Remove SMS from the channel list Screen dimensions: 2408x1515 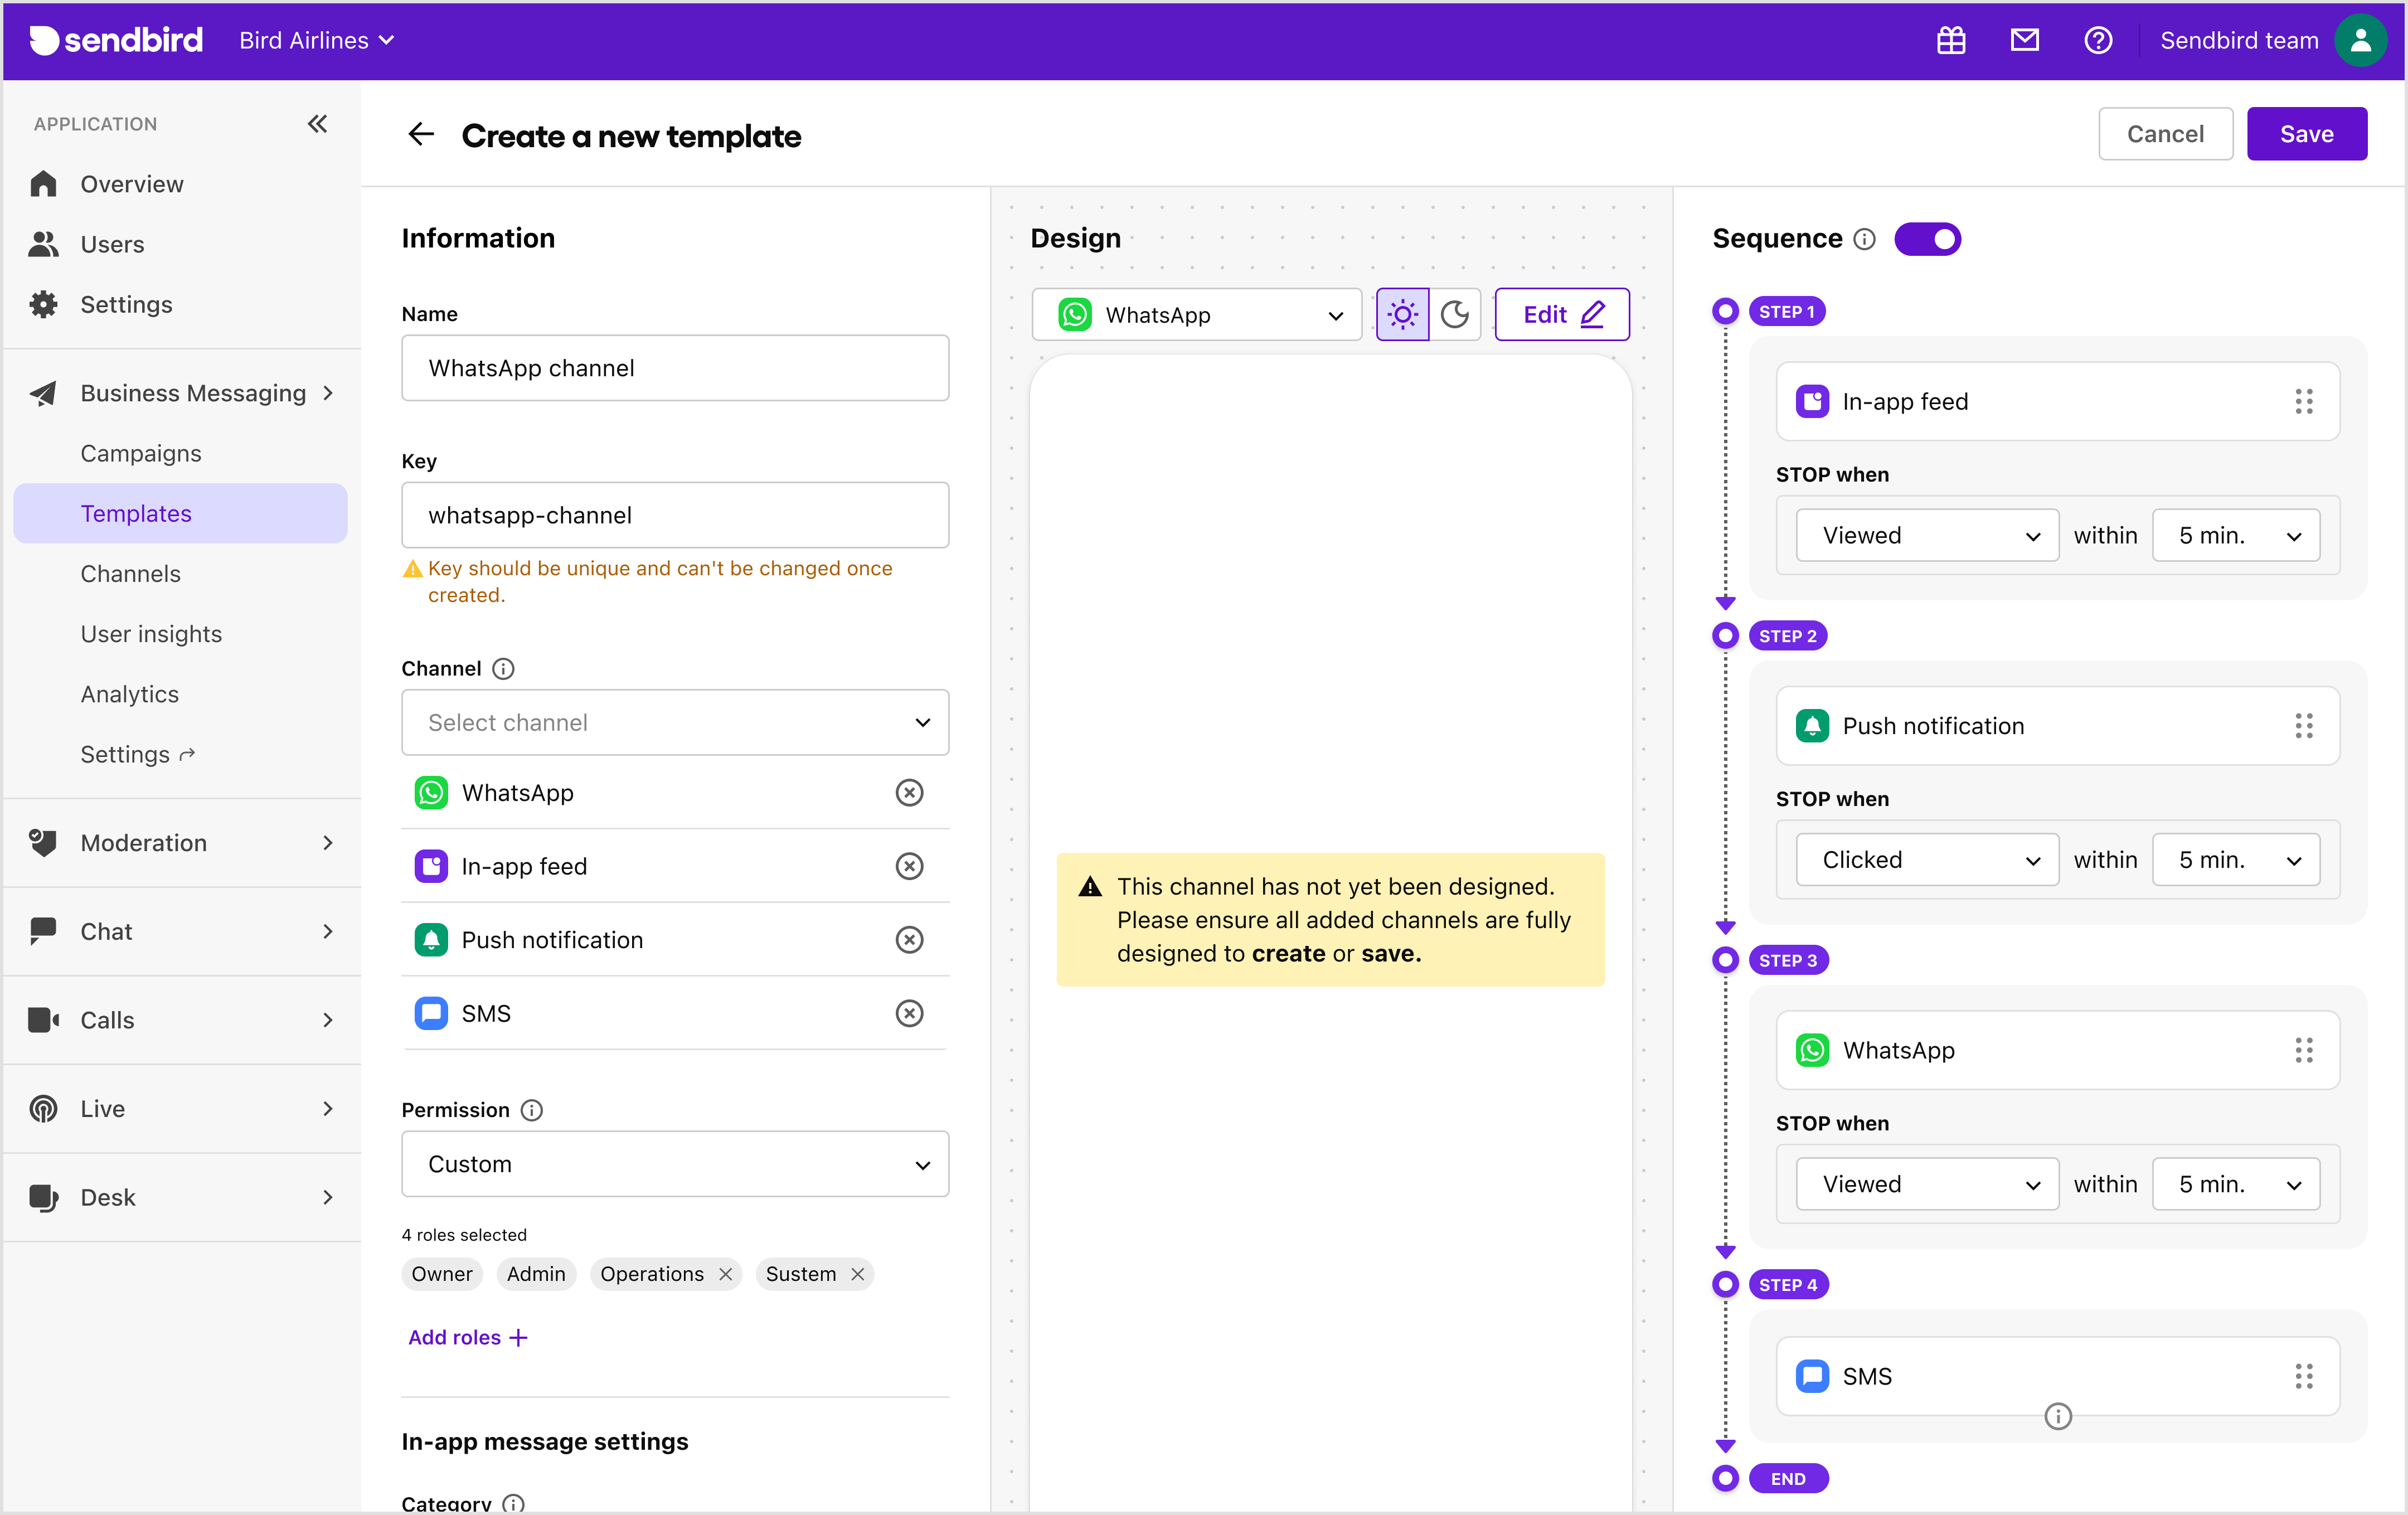point(909,1014)
